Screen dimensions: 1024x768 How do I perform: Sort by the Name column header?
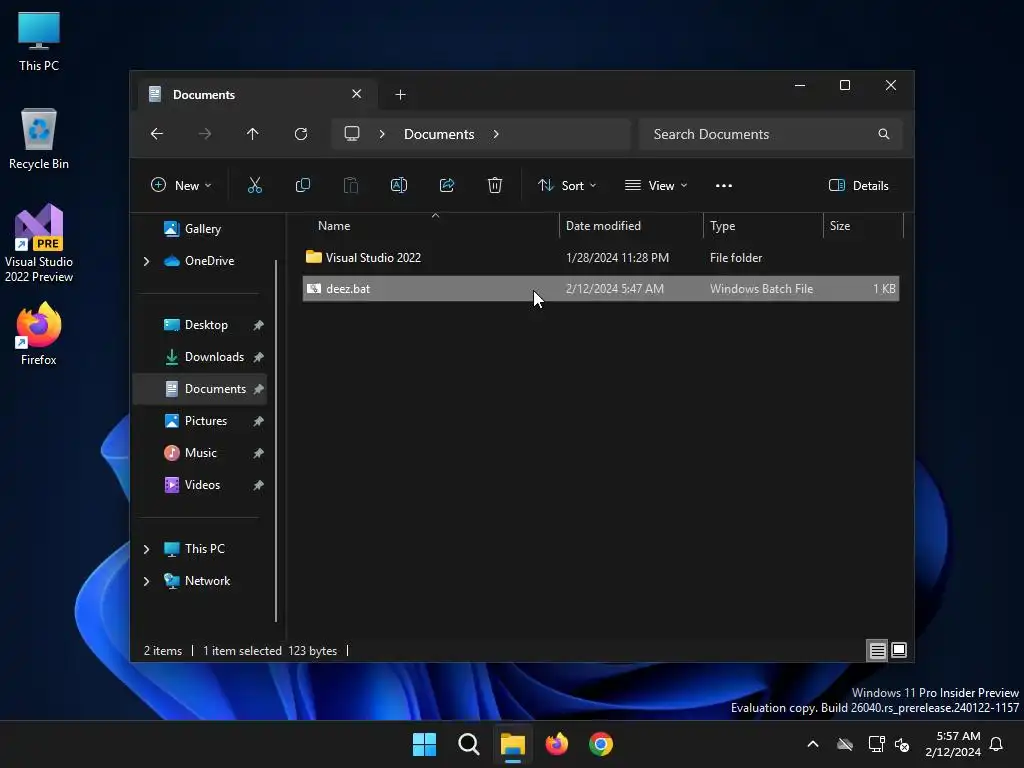(432, 226)
